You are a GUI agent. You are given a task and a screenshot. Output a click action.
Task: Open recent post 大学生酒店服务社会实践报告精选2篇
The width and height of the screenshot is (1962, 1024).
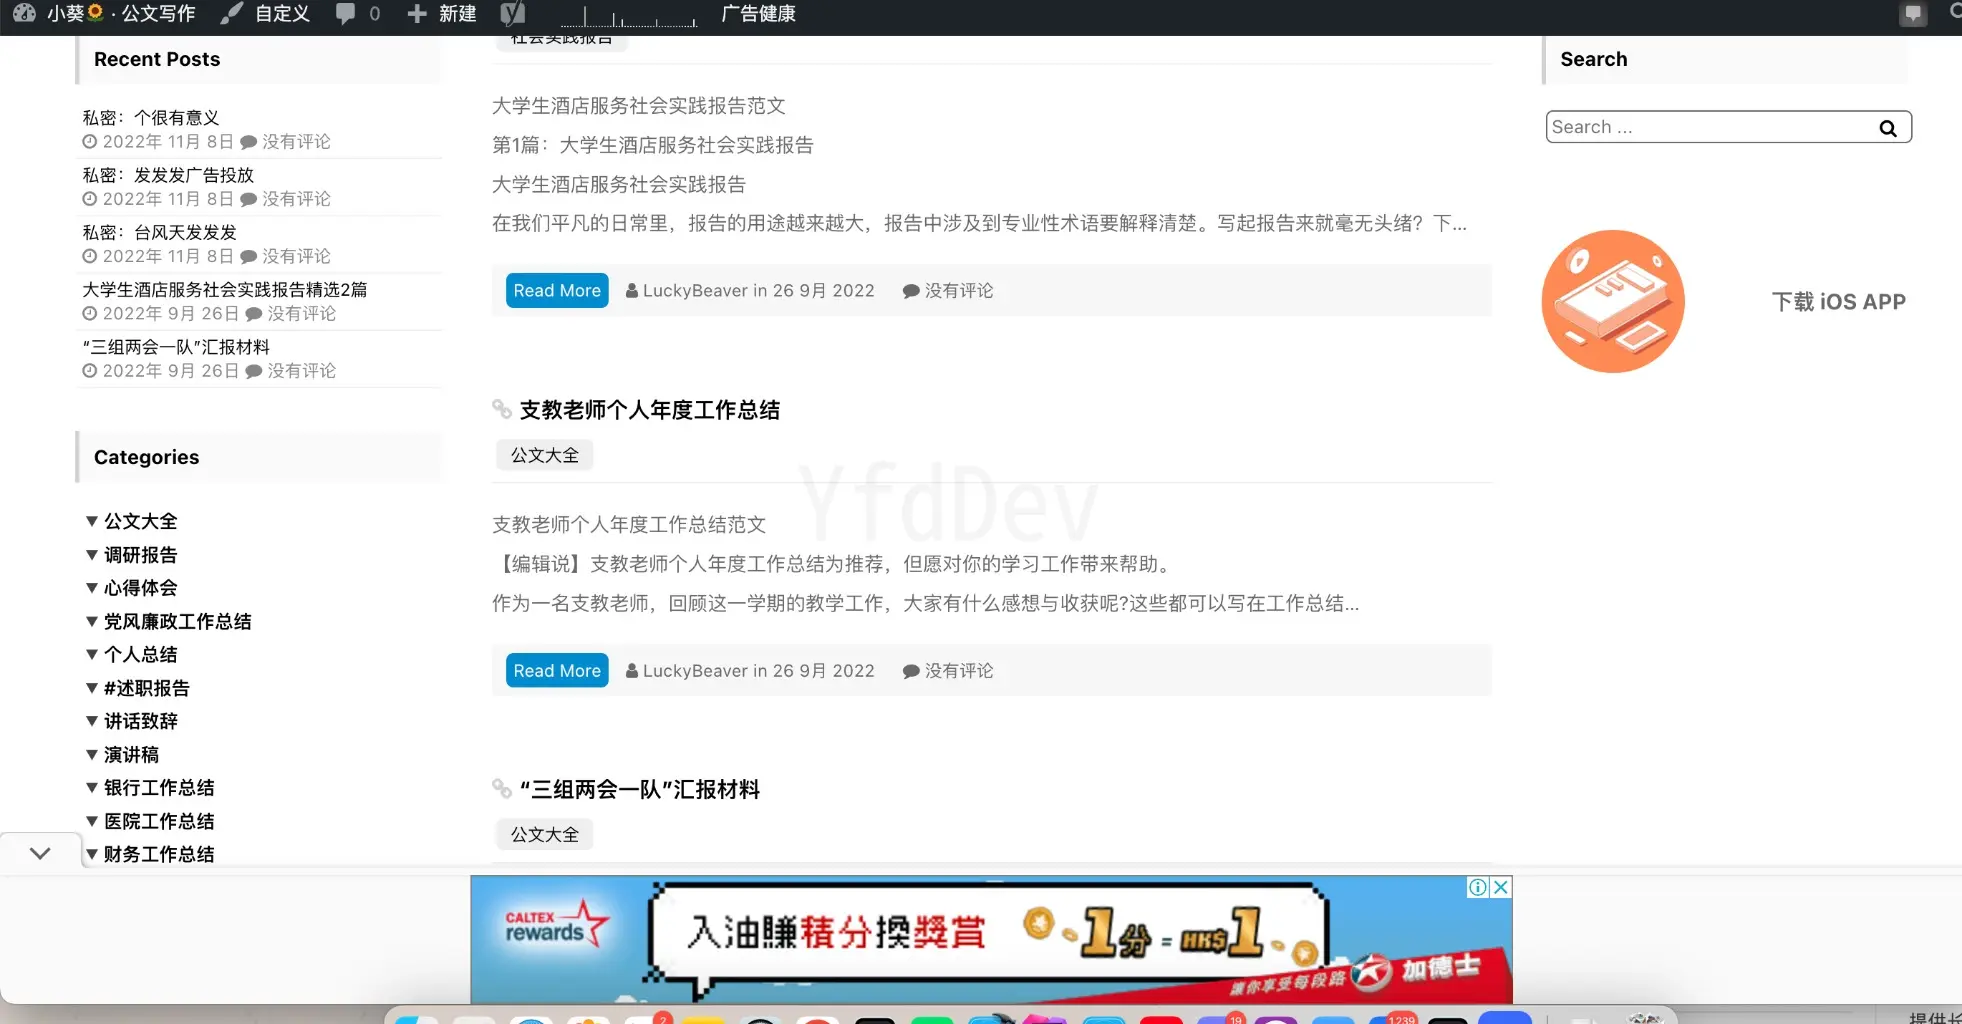point(225,289)
